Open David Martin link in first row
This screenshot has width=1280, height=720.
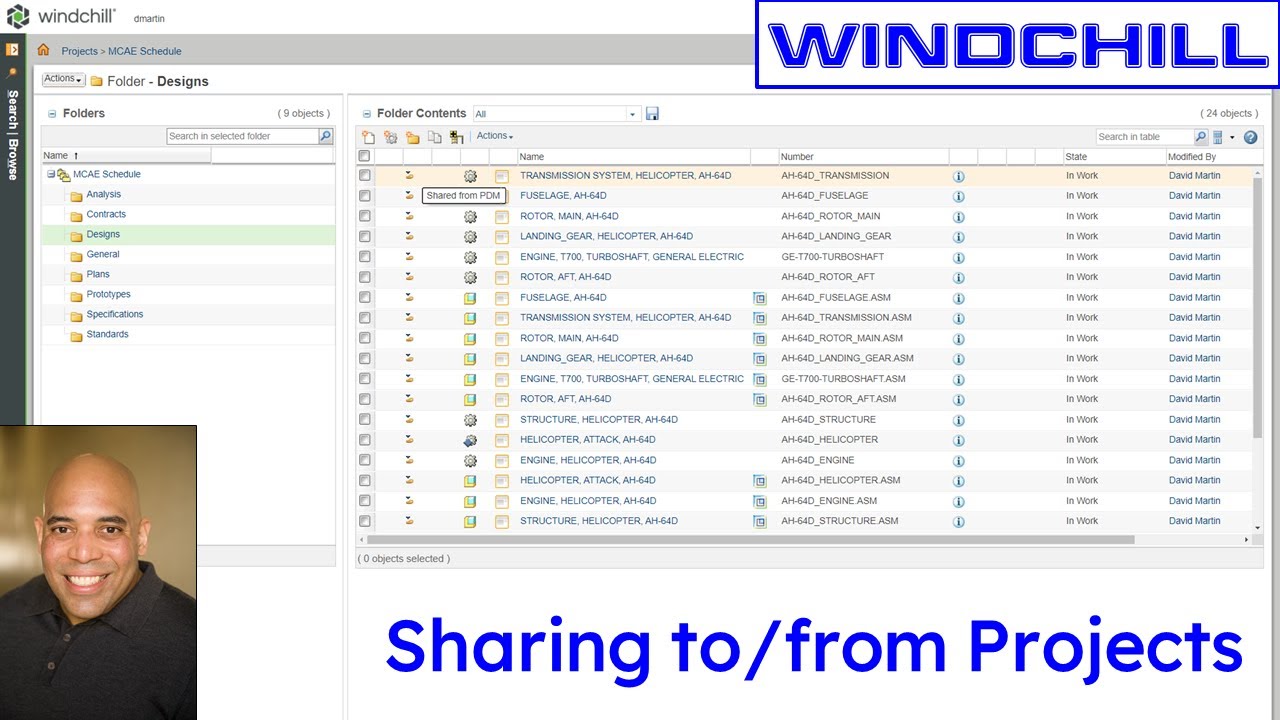1194,176
